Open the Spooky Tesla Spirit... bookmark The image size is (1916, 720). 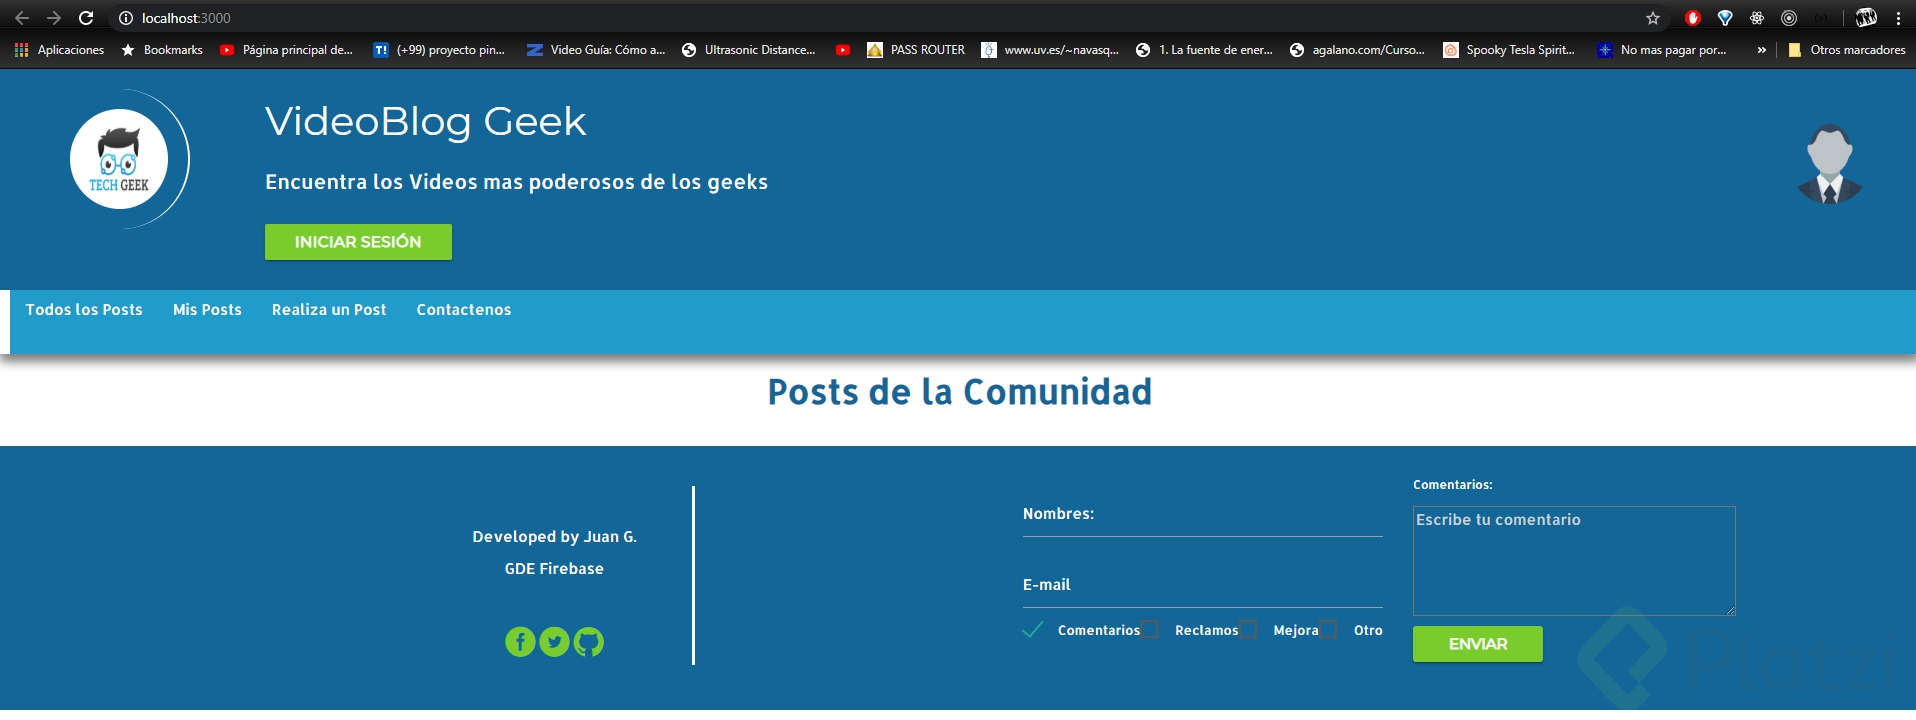pyautogui.click(x=1510, y=50)
